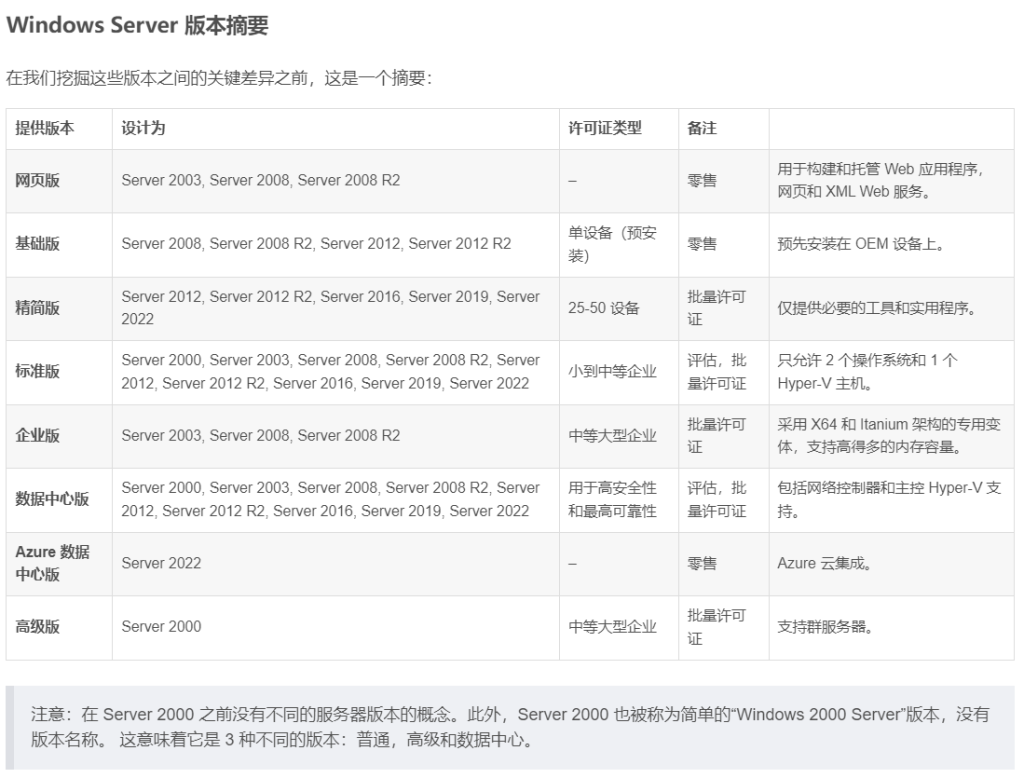The width and height of the screenshot is (1024, 778).
Task: Click "零售" in the 基础版 row
Action: point(702,244)
